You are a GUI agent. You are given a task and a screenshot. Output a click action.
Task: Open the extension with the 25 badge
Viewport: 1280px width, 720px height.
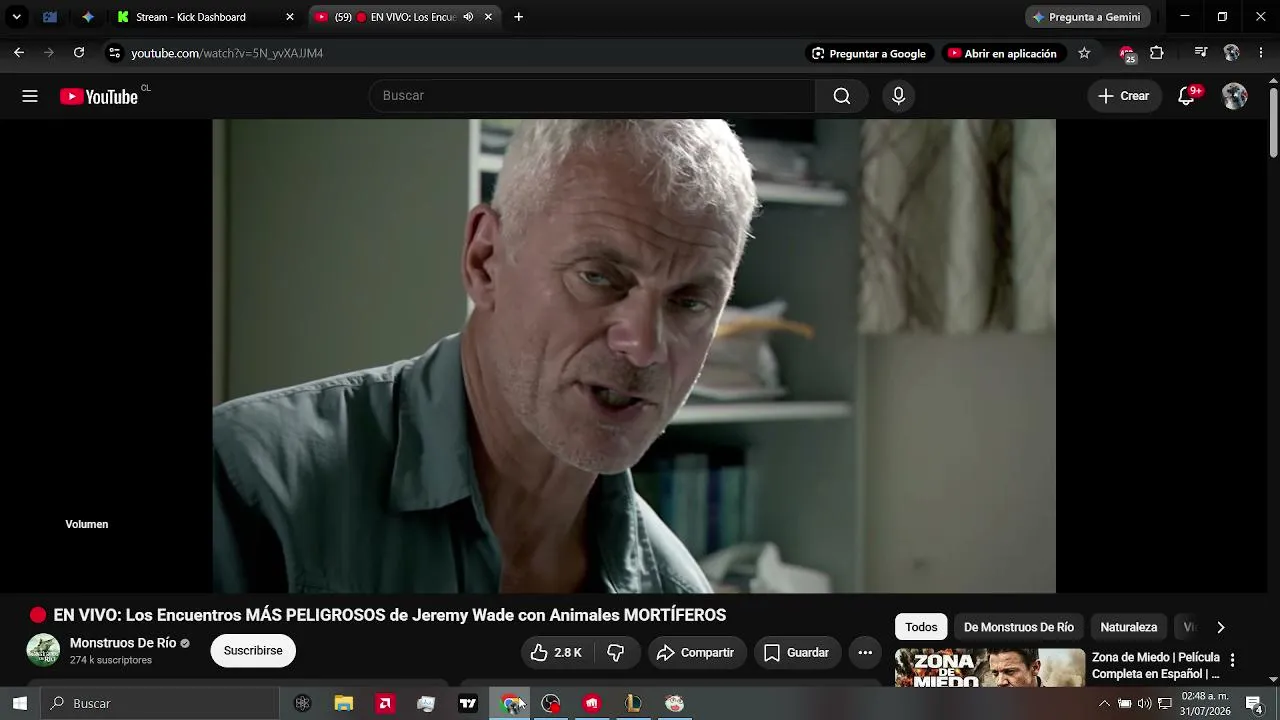(1127, 54)
